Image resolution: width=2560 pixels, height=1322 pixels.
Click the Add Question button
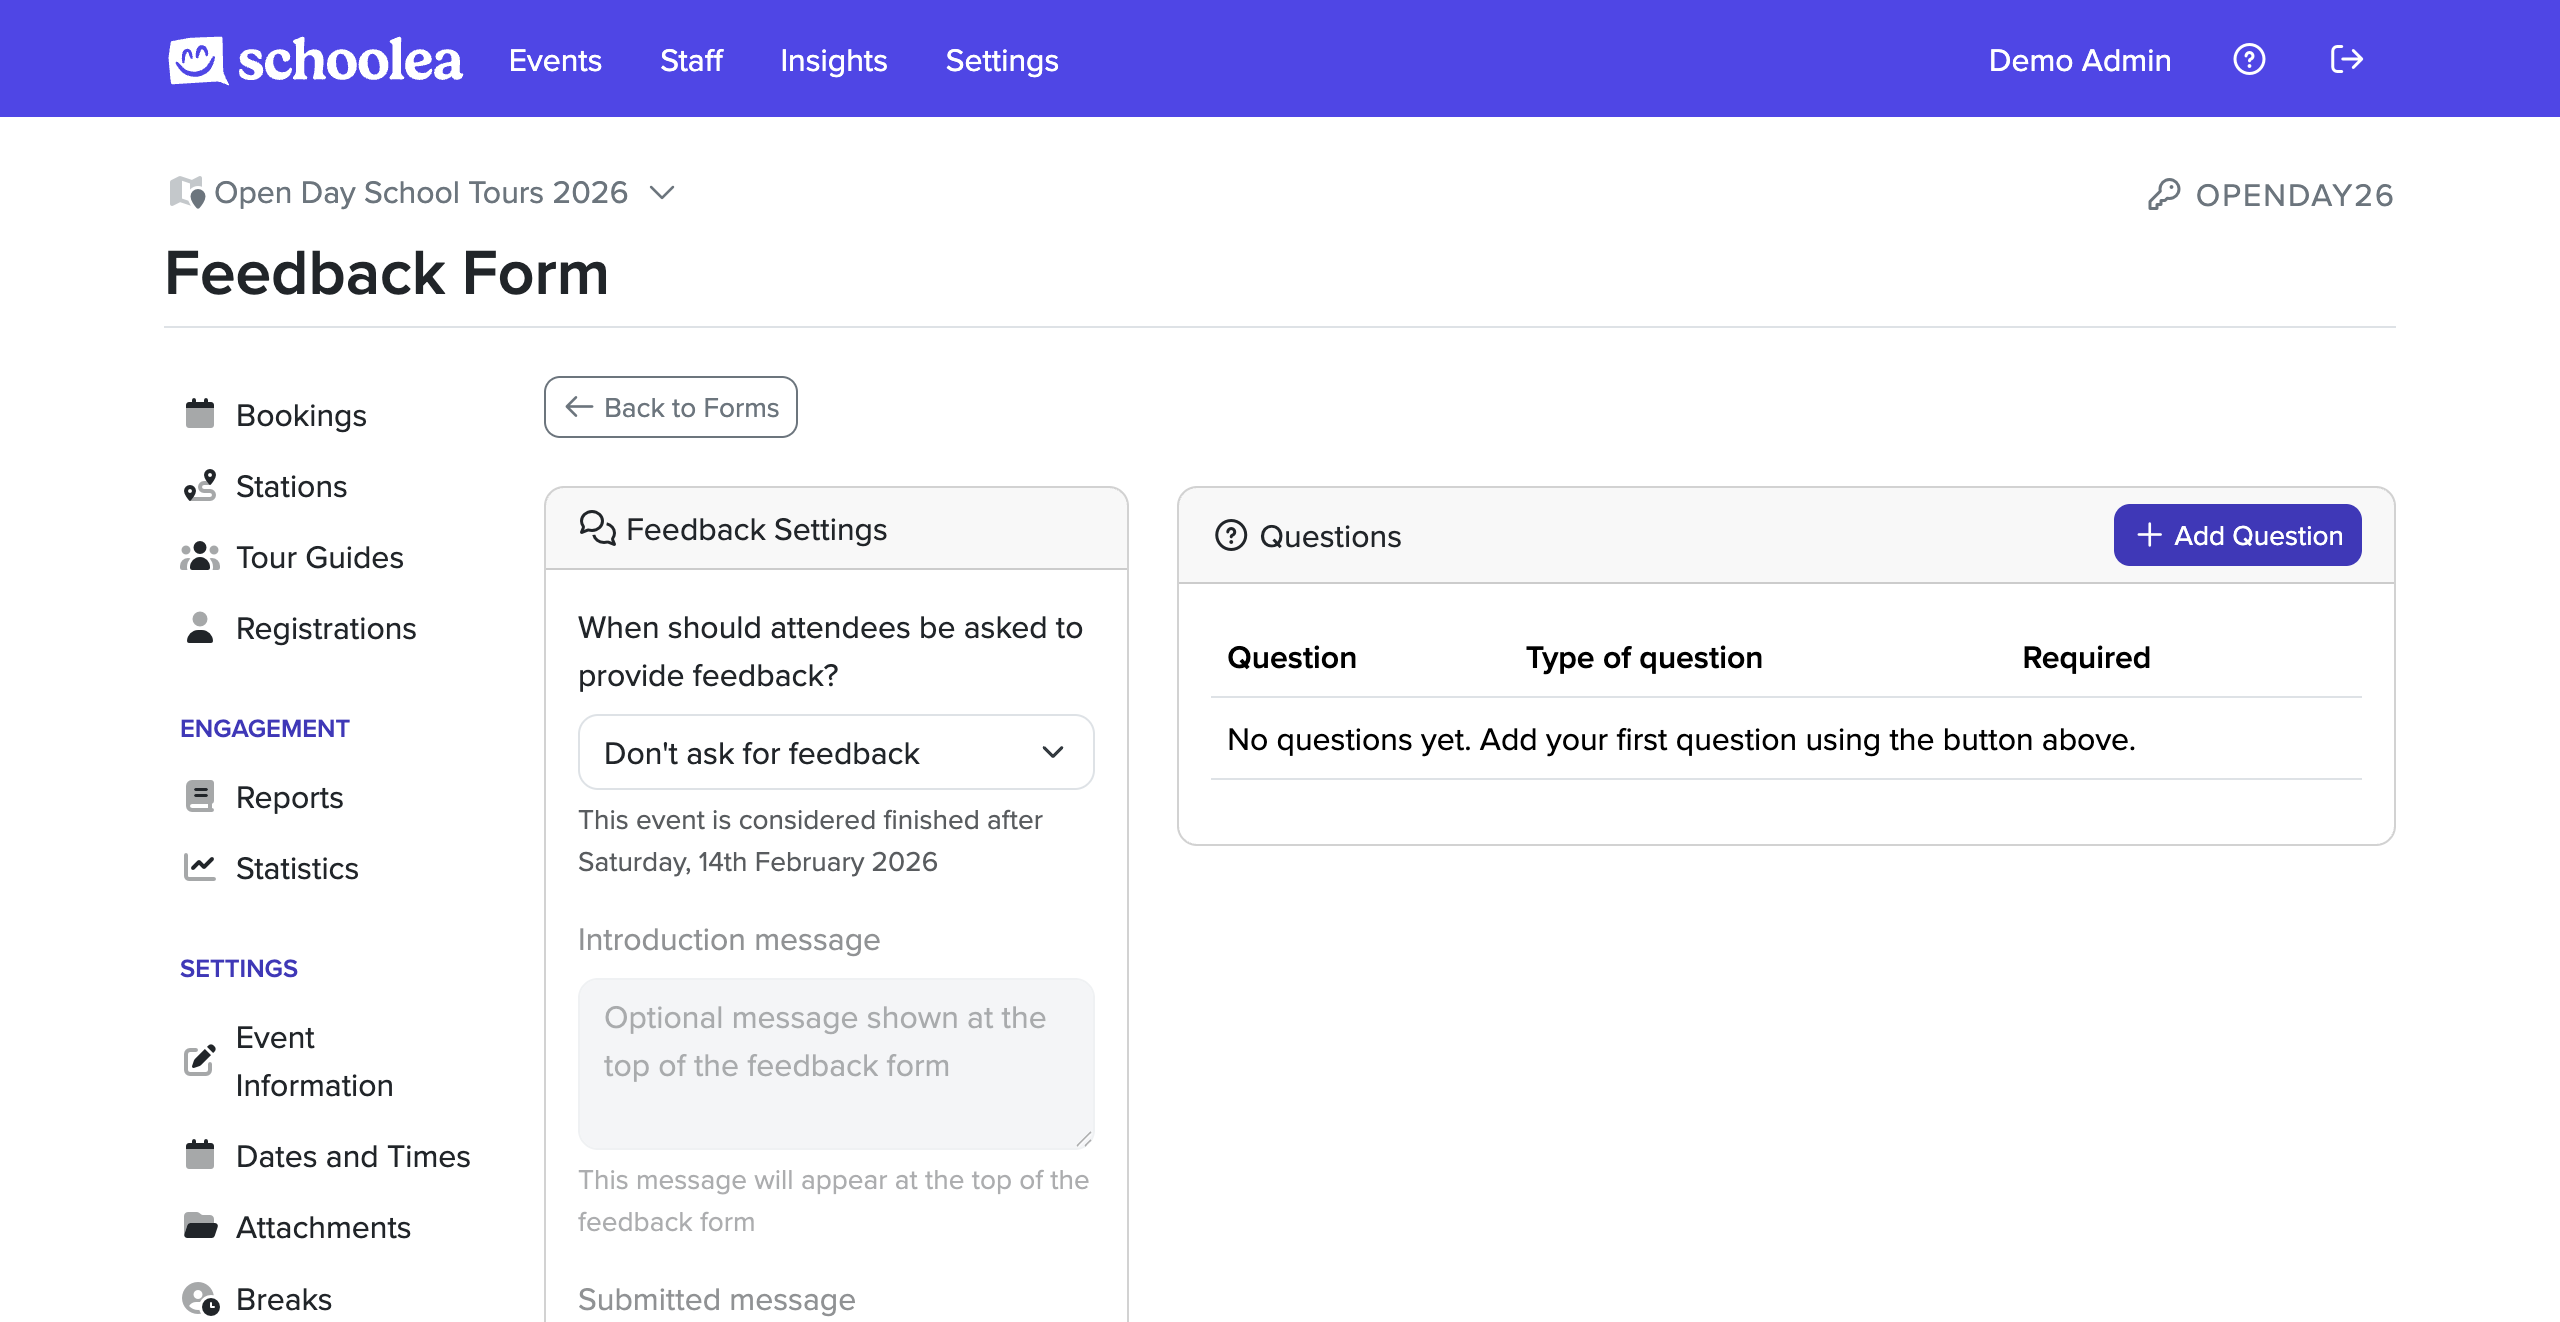tap(2237, 535)
